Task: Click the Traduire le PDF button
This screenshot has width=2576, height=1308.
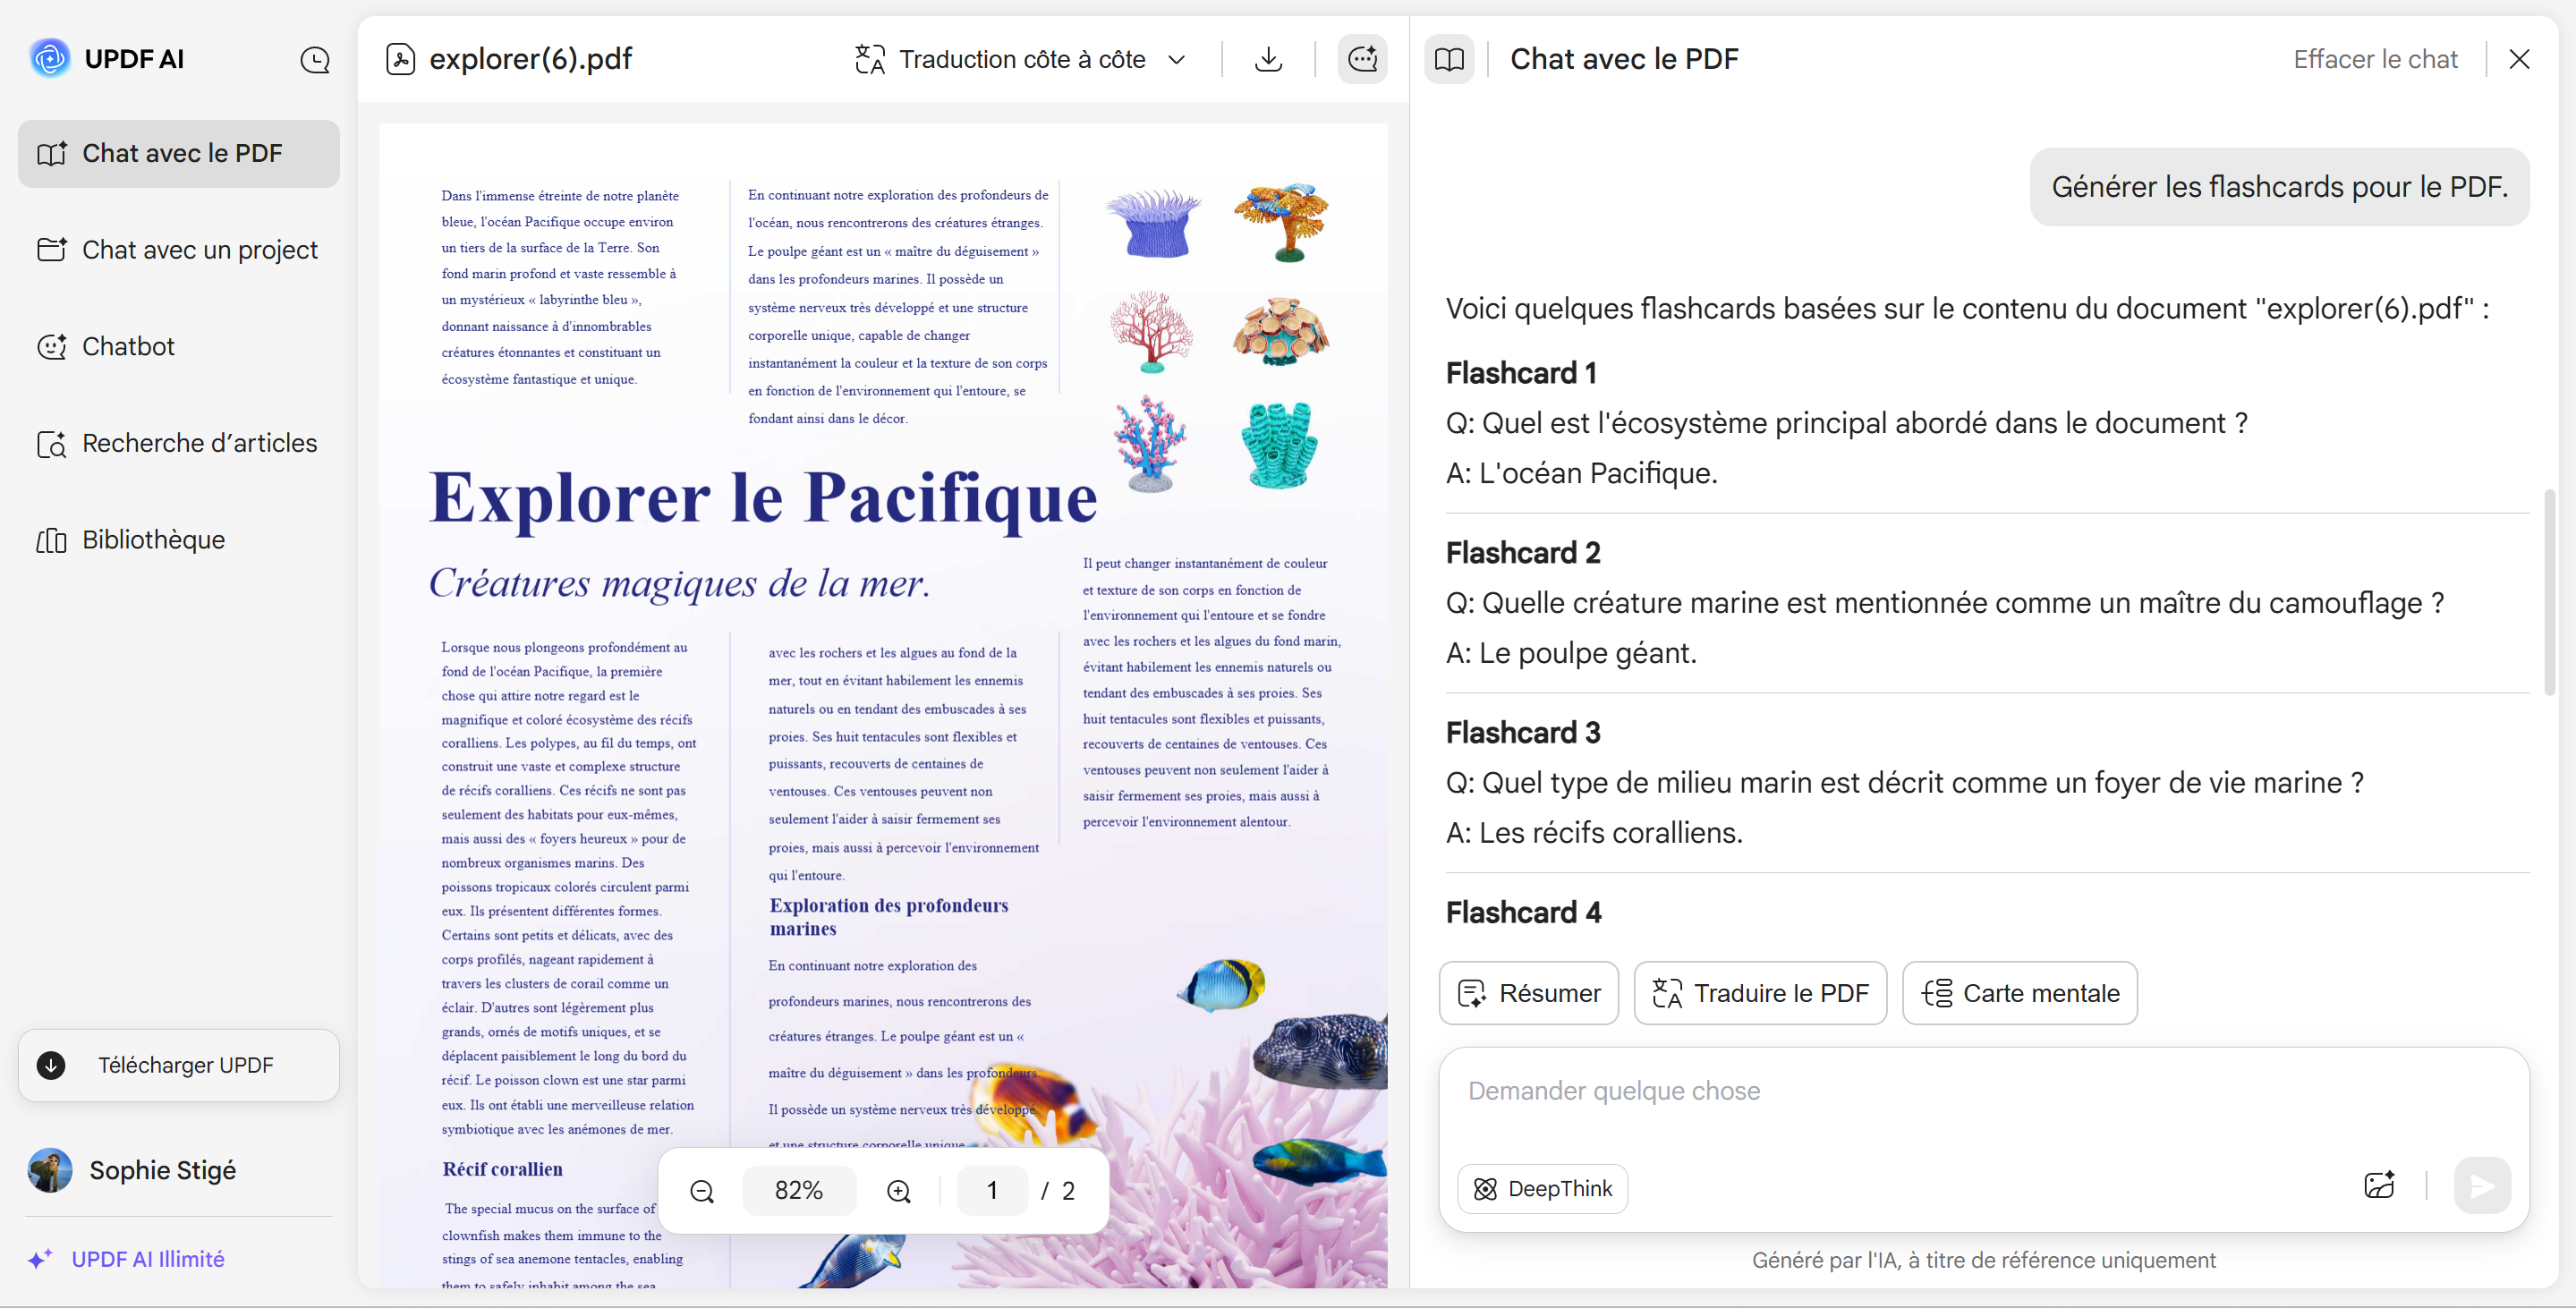Action: tap(1760, 993)
